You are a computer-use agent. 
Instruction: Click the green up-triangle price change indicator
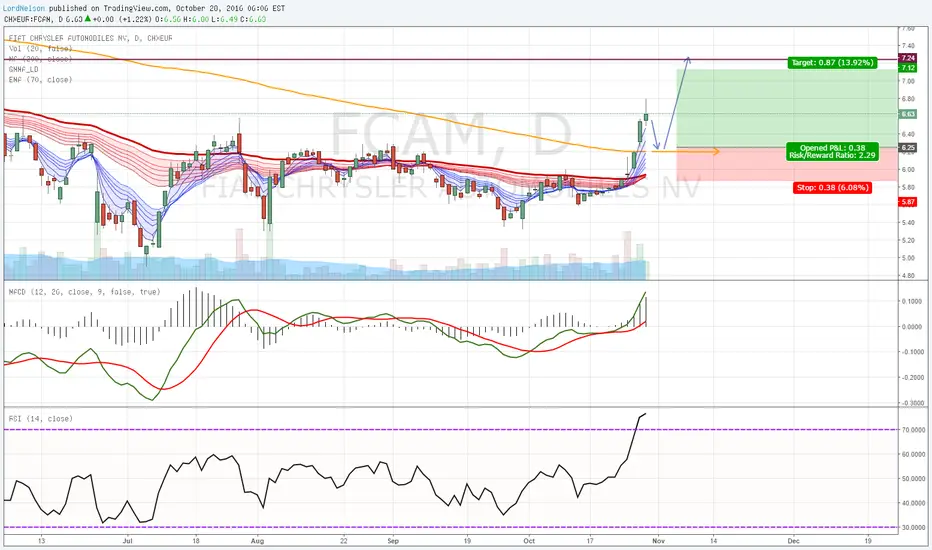87,18
